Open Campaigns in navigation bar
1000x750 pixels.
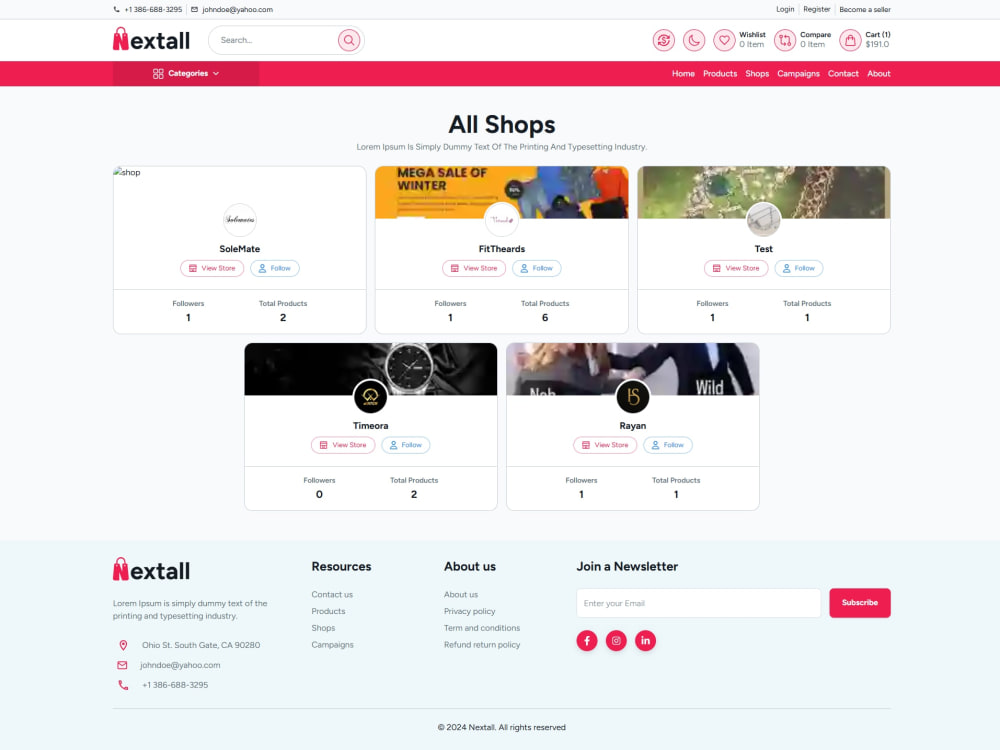[798, 73]
